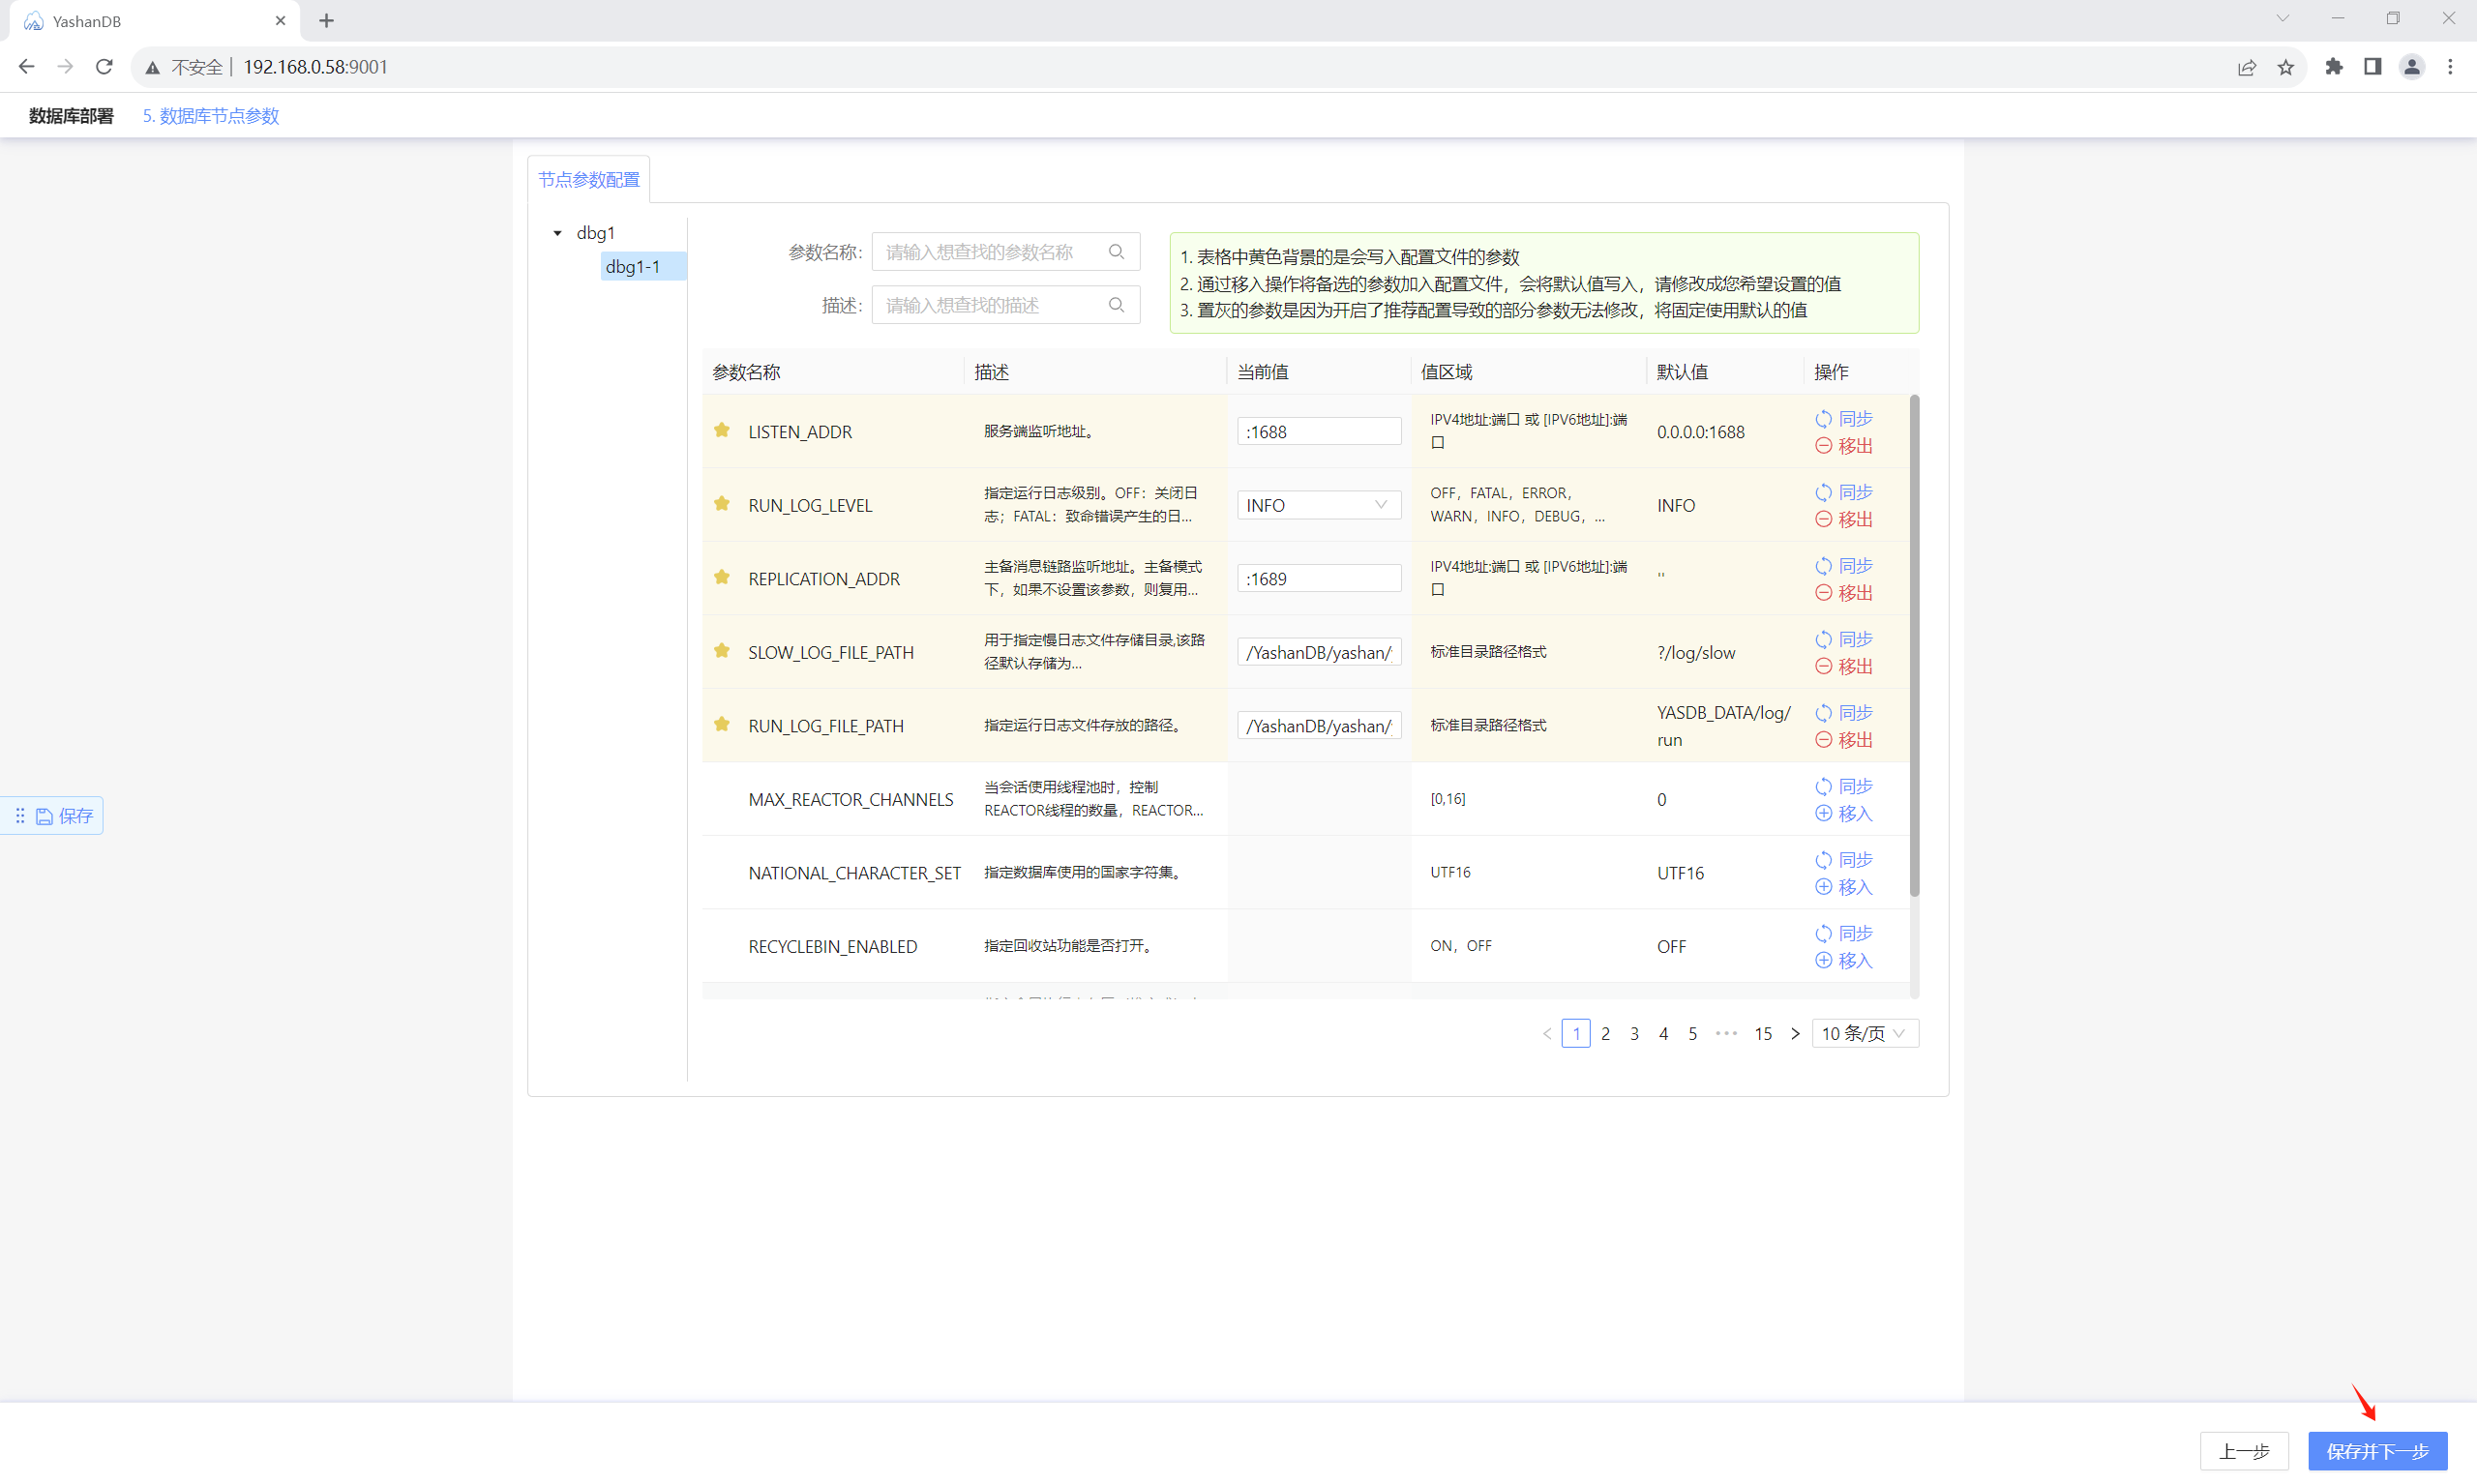Image resolution: width=2477 pixels, height=1484 pixels.
Task: Bookmark this page with star icon
Action: (2285, 67)
